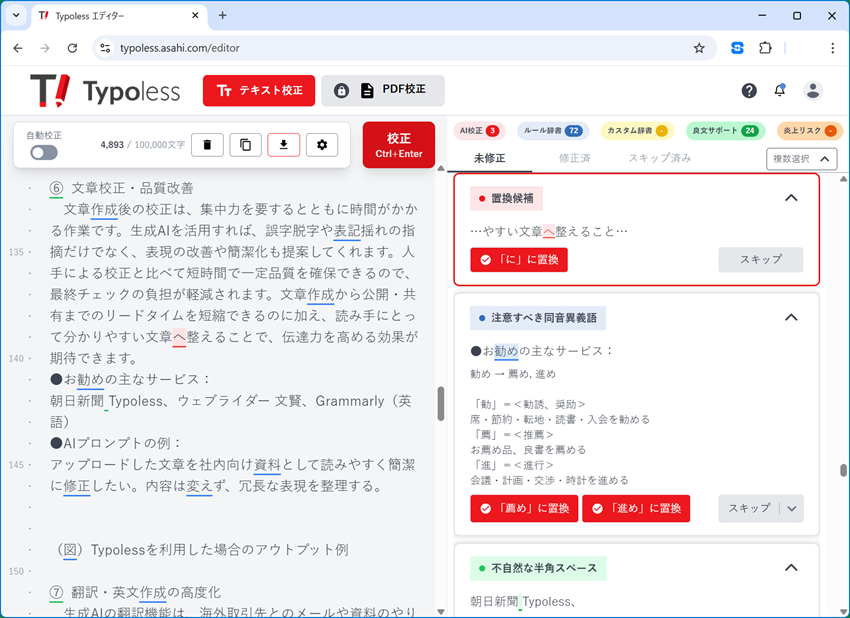Select the PDF校正 mode with lock icon
The height and width of the screenshot is (618, 850).
383,90
